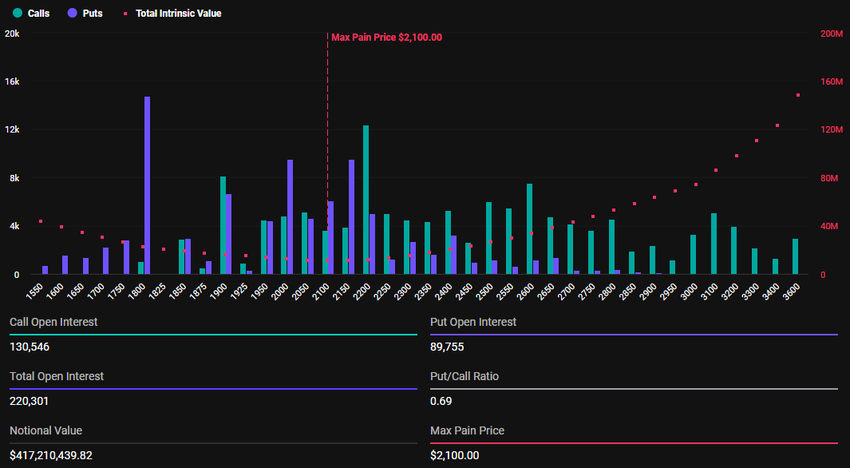This screenshot has width=850, height=468.
Task: Select the Notional Value figure $417,210,439.82
Action: pos(65,455)
